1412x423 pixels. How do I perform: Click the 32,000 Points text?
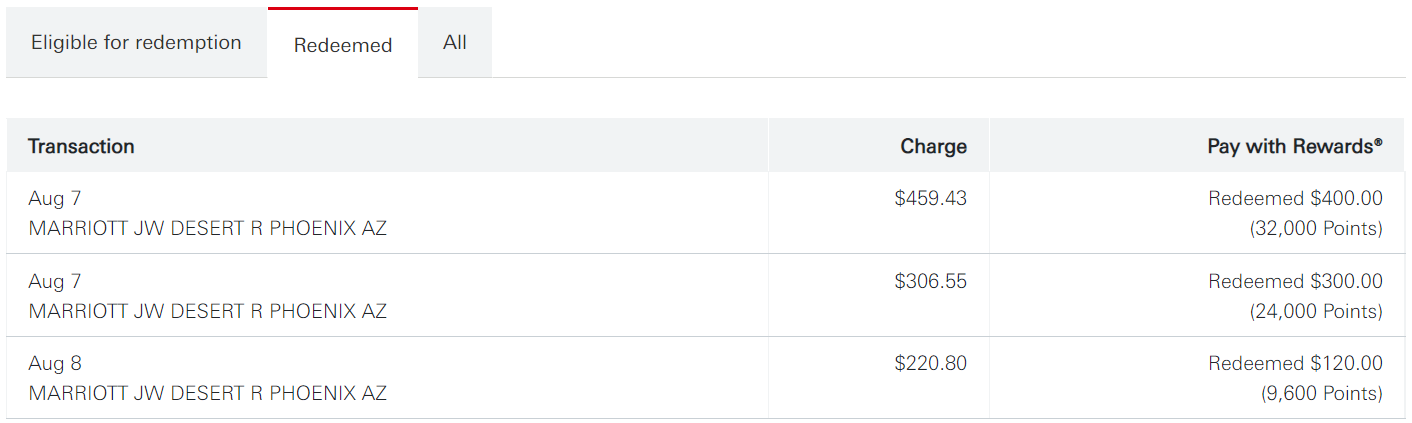point(1316,229)
